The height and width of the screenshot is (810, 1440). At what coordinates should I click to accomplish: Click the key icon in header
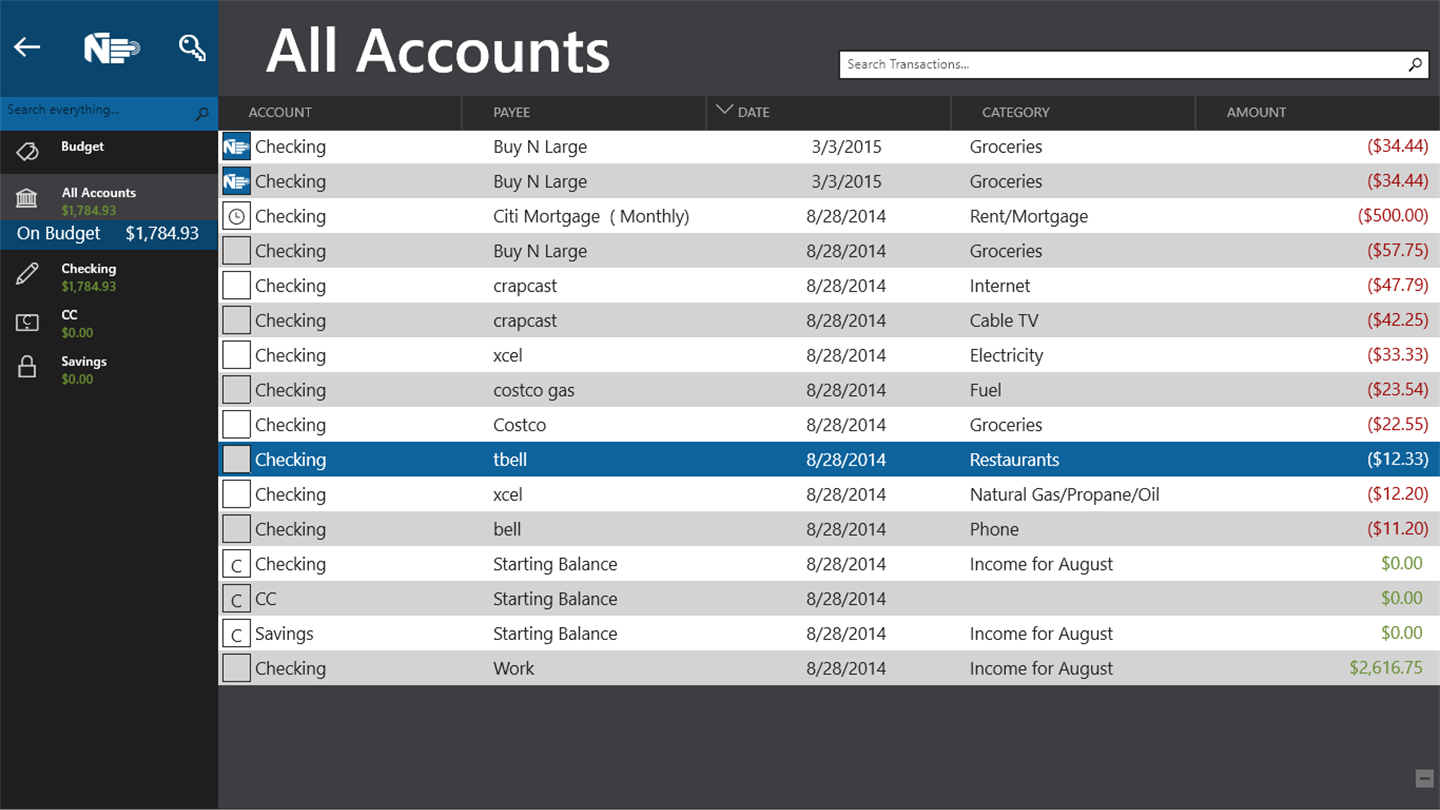(192, 47)
